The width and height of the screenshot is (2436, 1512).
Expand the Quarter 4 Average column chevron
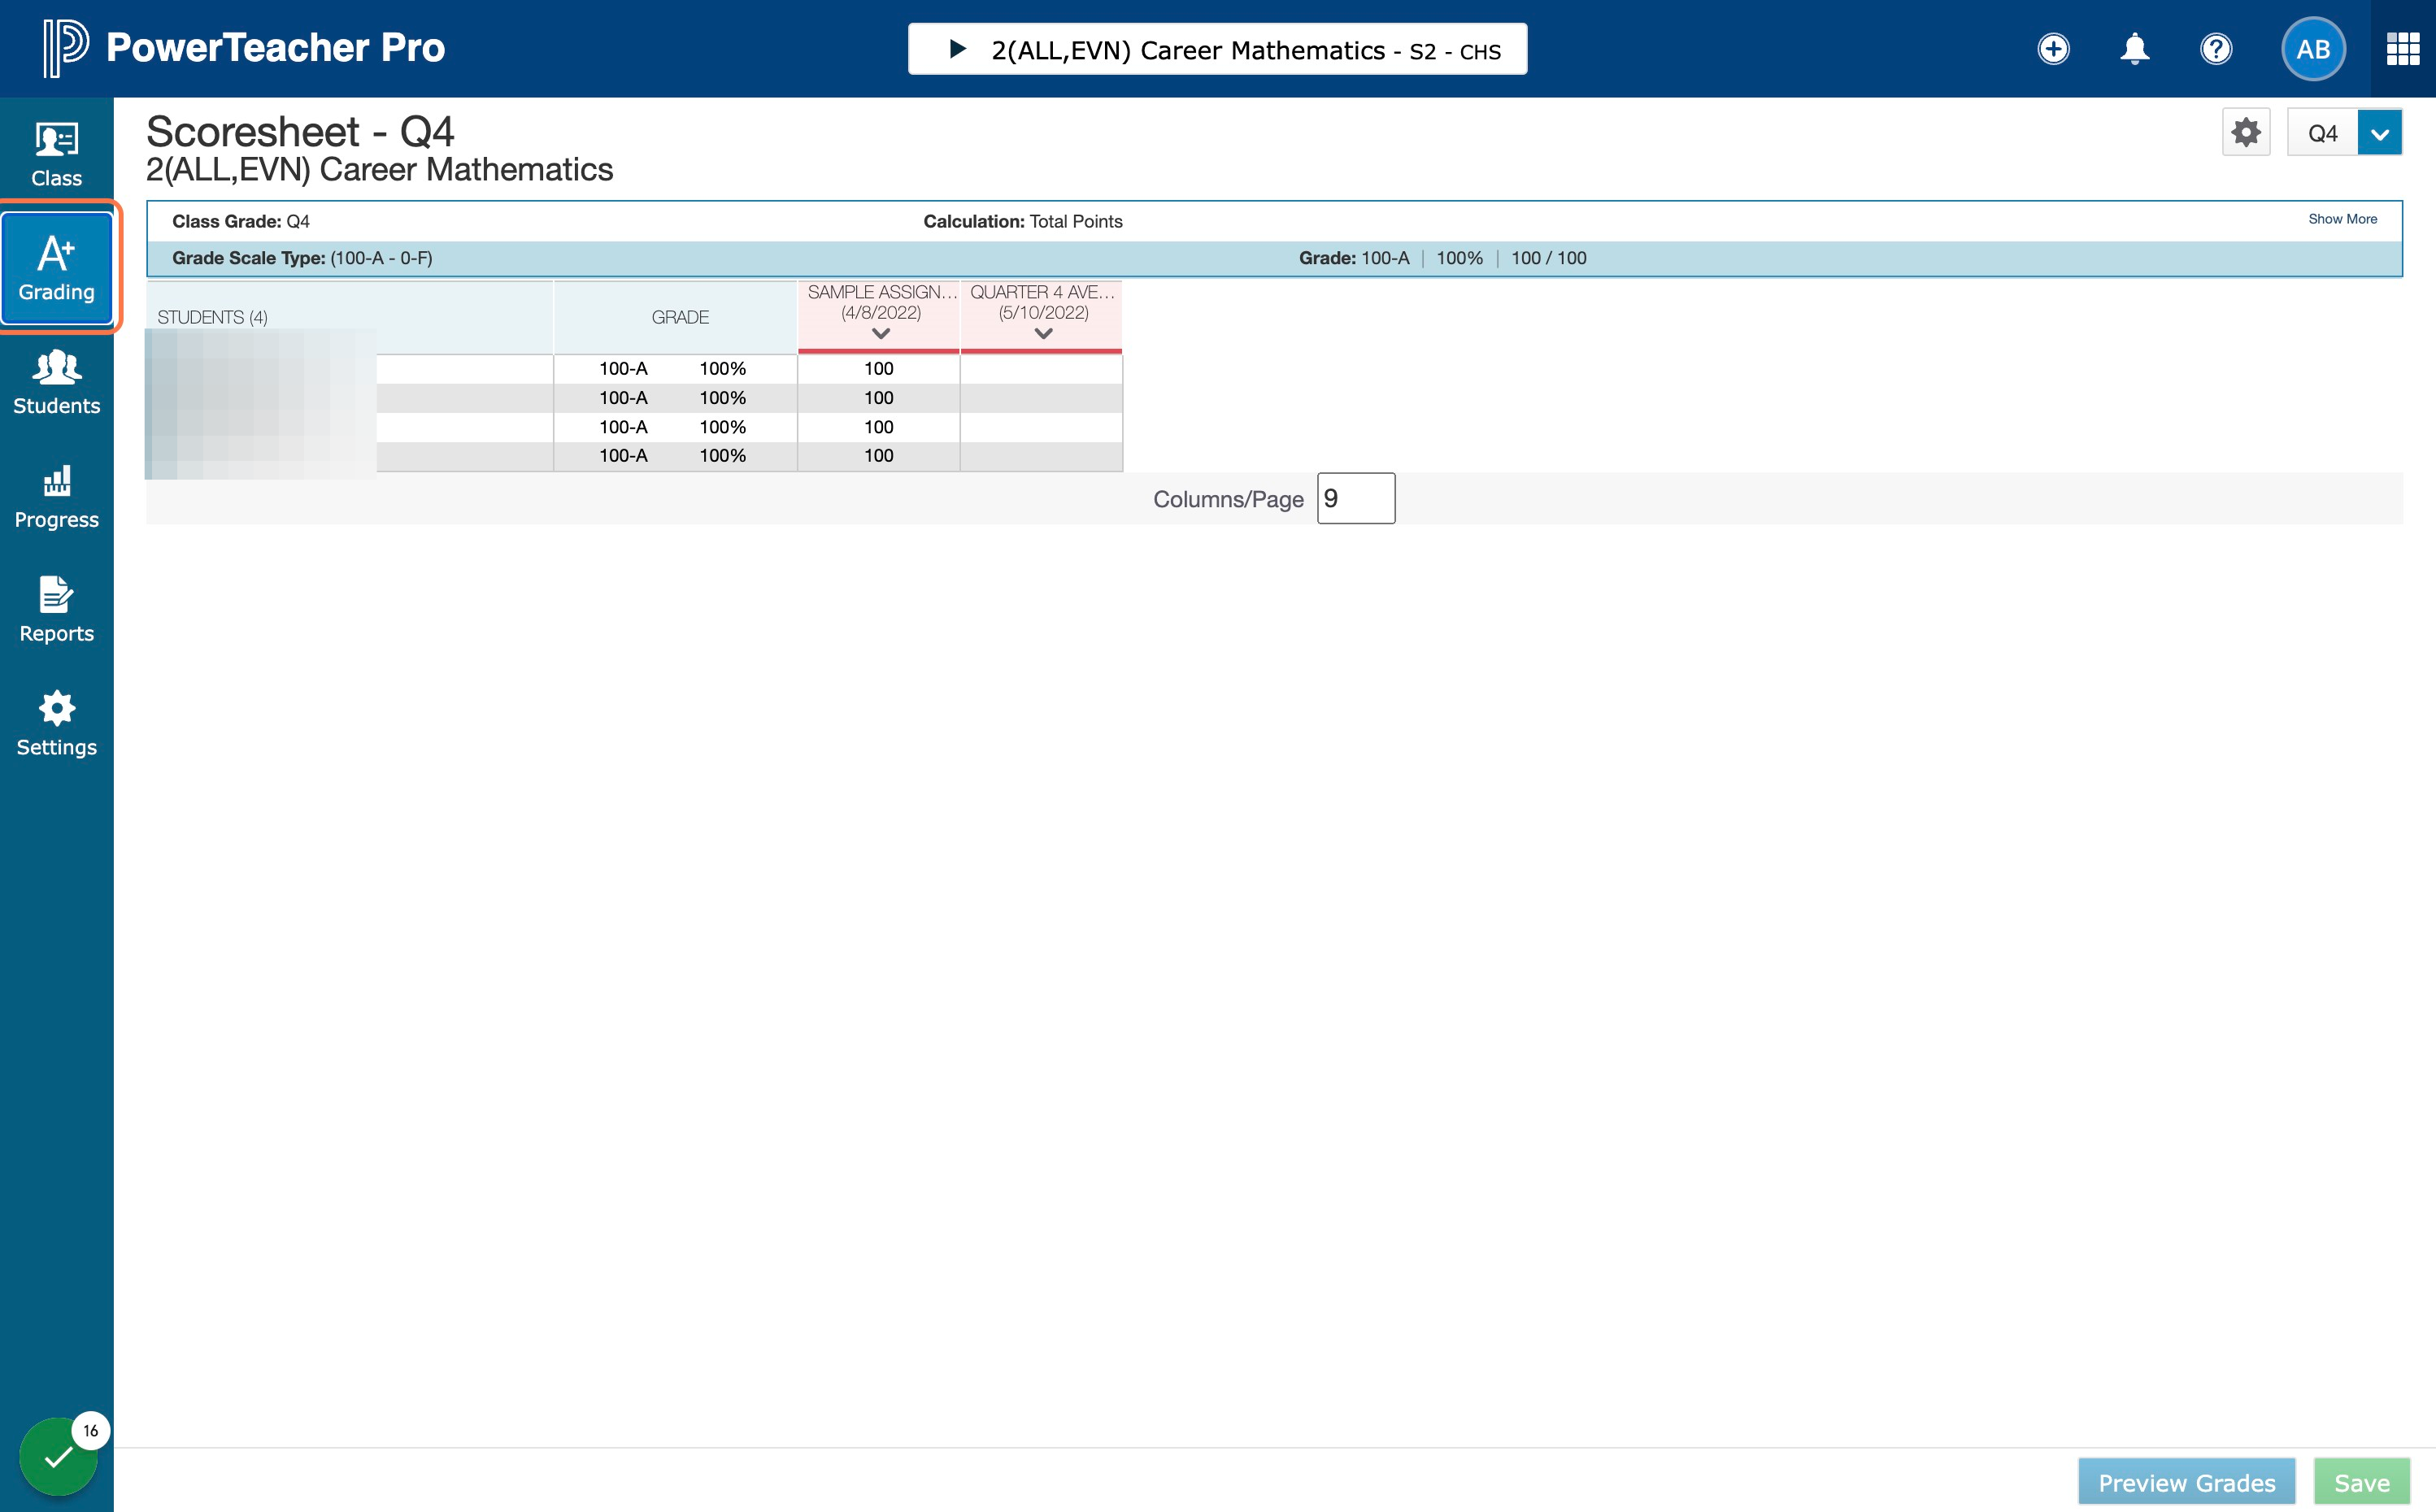1043,334
